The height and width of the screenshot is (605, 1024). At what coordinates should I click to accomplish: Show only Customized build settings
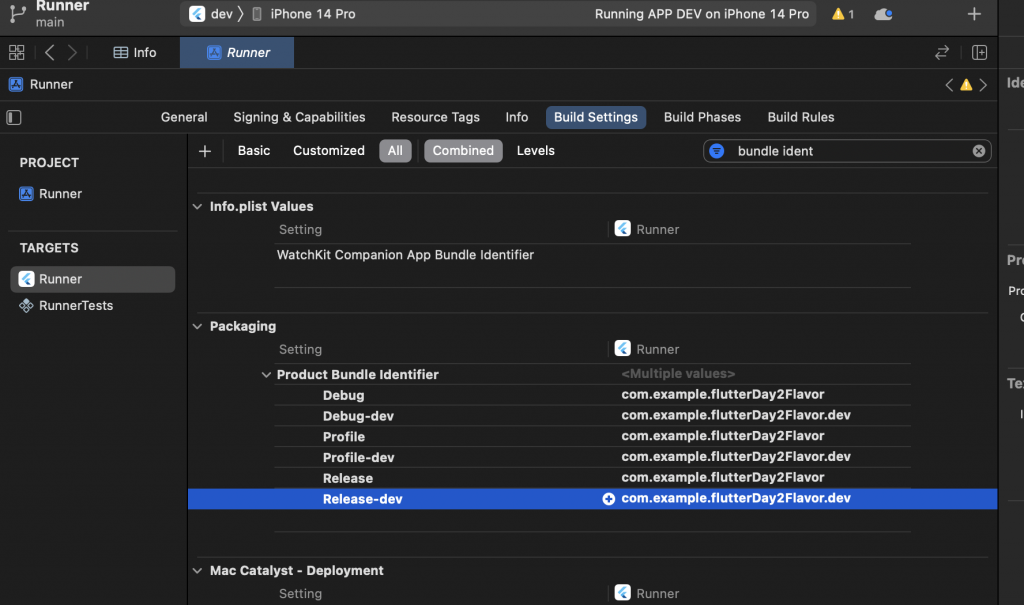(x=328, y=151)
